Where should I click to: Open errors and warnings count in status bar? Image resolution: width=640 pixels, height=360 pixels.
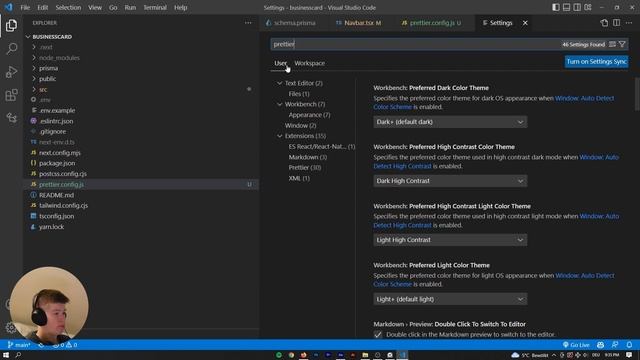pos(65,345)
